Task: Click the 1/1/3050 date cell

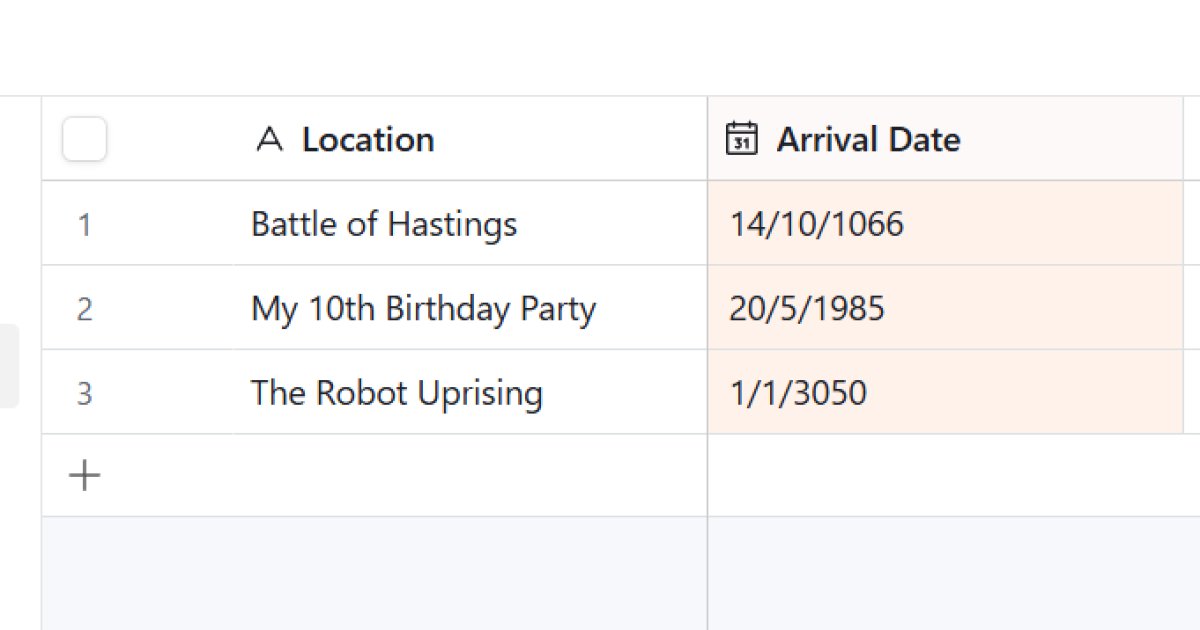Action: click(x=798, y=392)
